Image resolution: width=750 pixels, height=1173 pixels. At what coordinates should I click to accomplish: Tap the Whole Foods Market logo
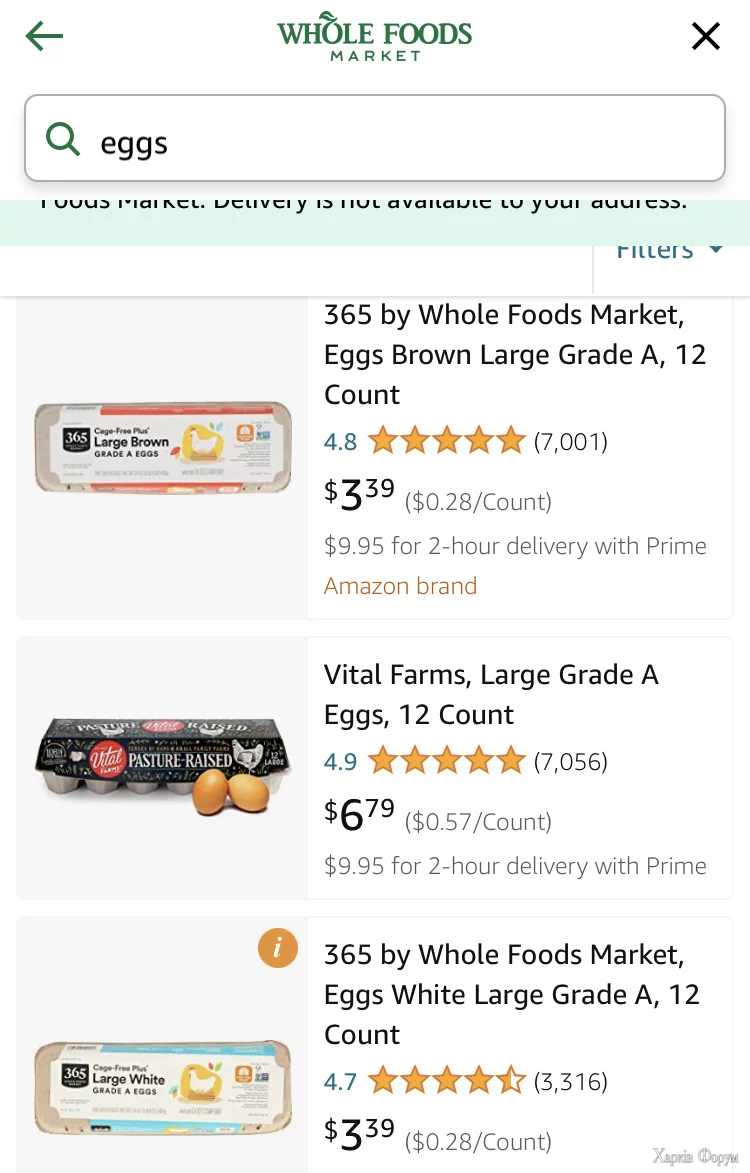click(375, 40)
